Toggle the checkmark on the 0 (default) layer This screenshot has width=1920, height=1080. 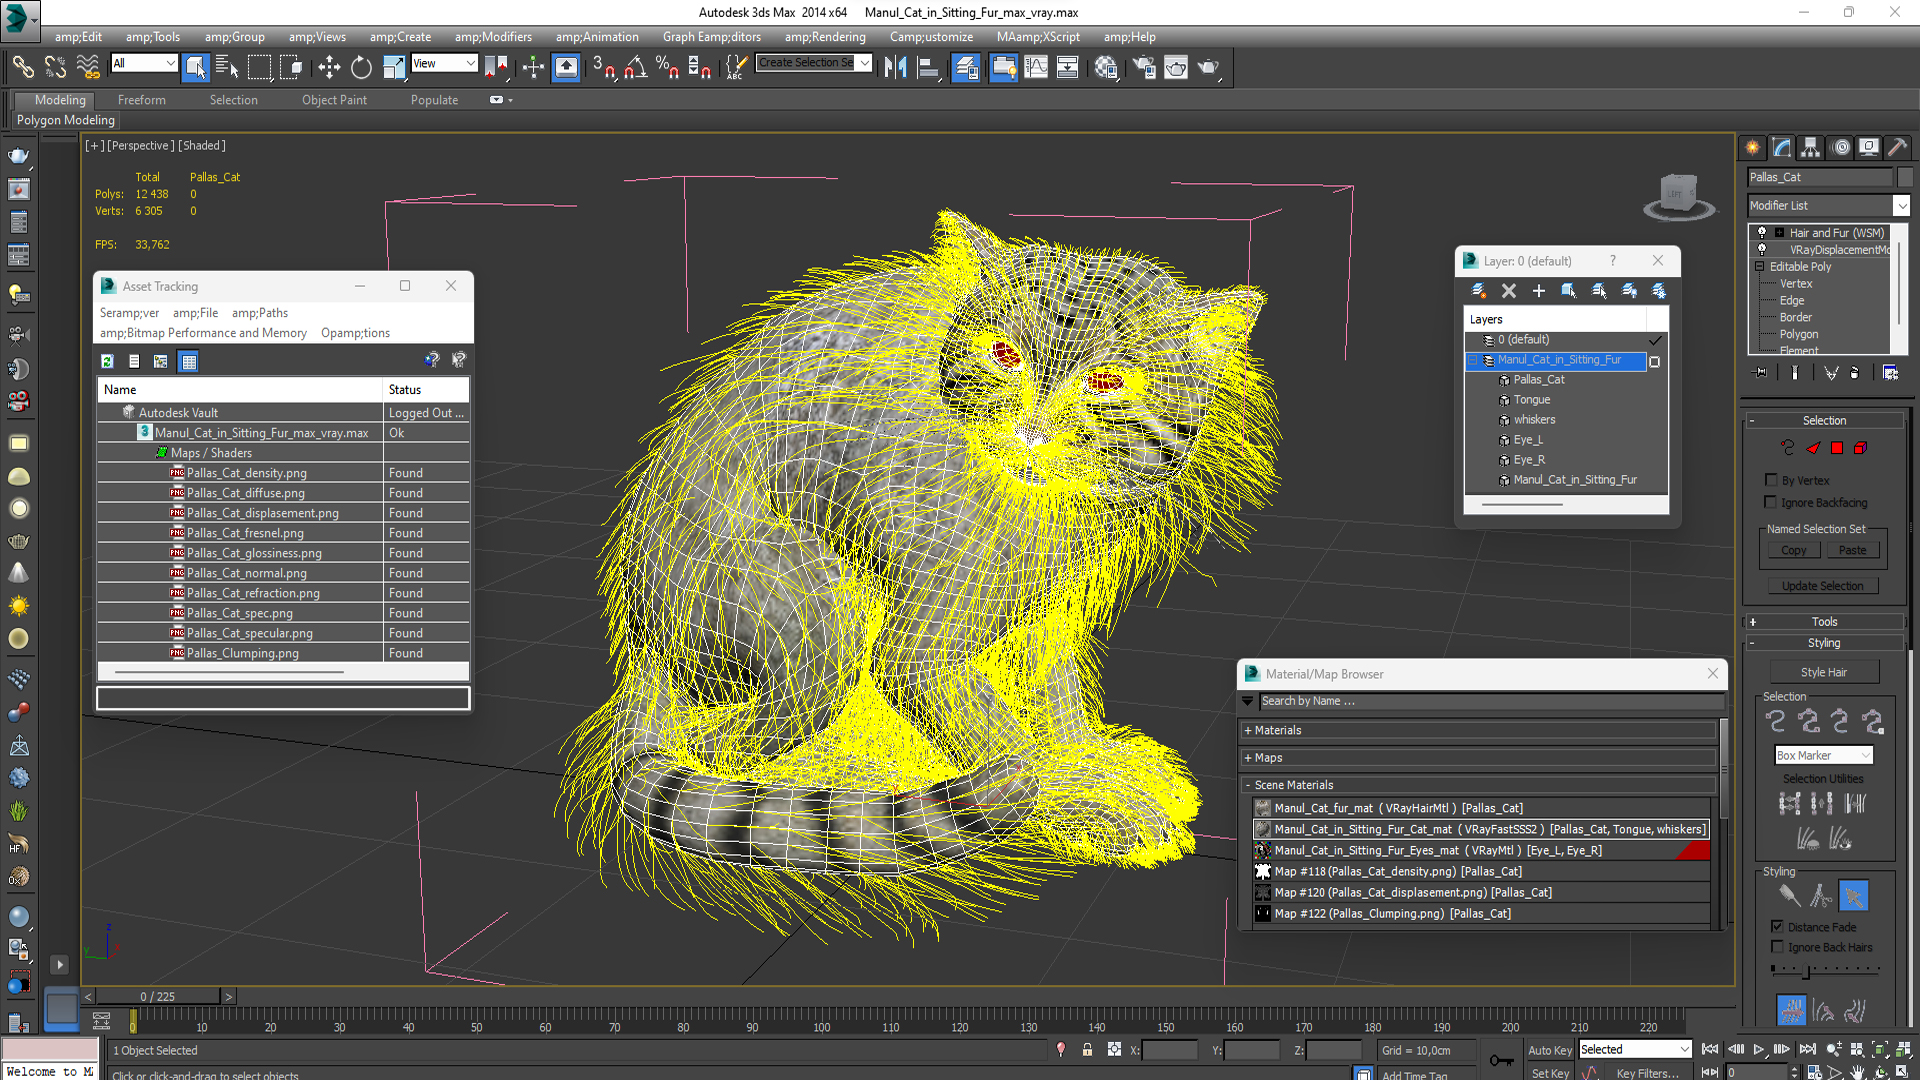coord(1655,340)
